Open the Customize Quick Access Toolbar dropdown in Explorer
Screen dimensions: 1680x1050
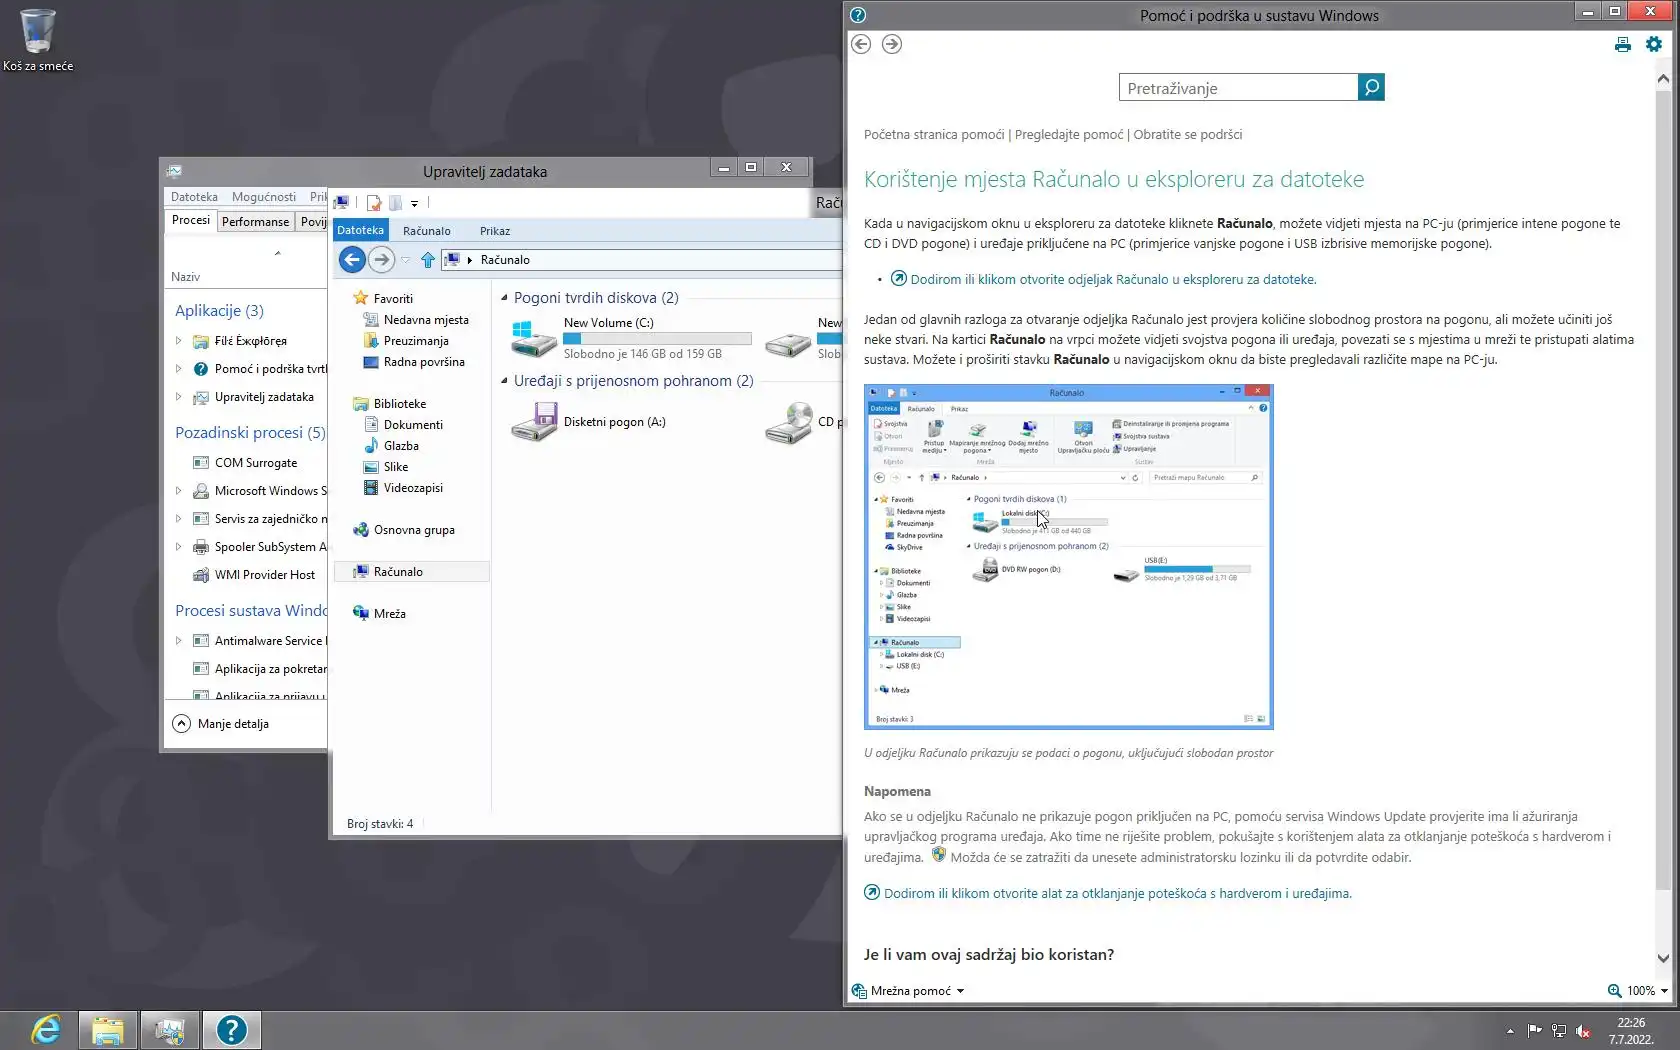[414, 203]
